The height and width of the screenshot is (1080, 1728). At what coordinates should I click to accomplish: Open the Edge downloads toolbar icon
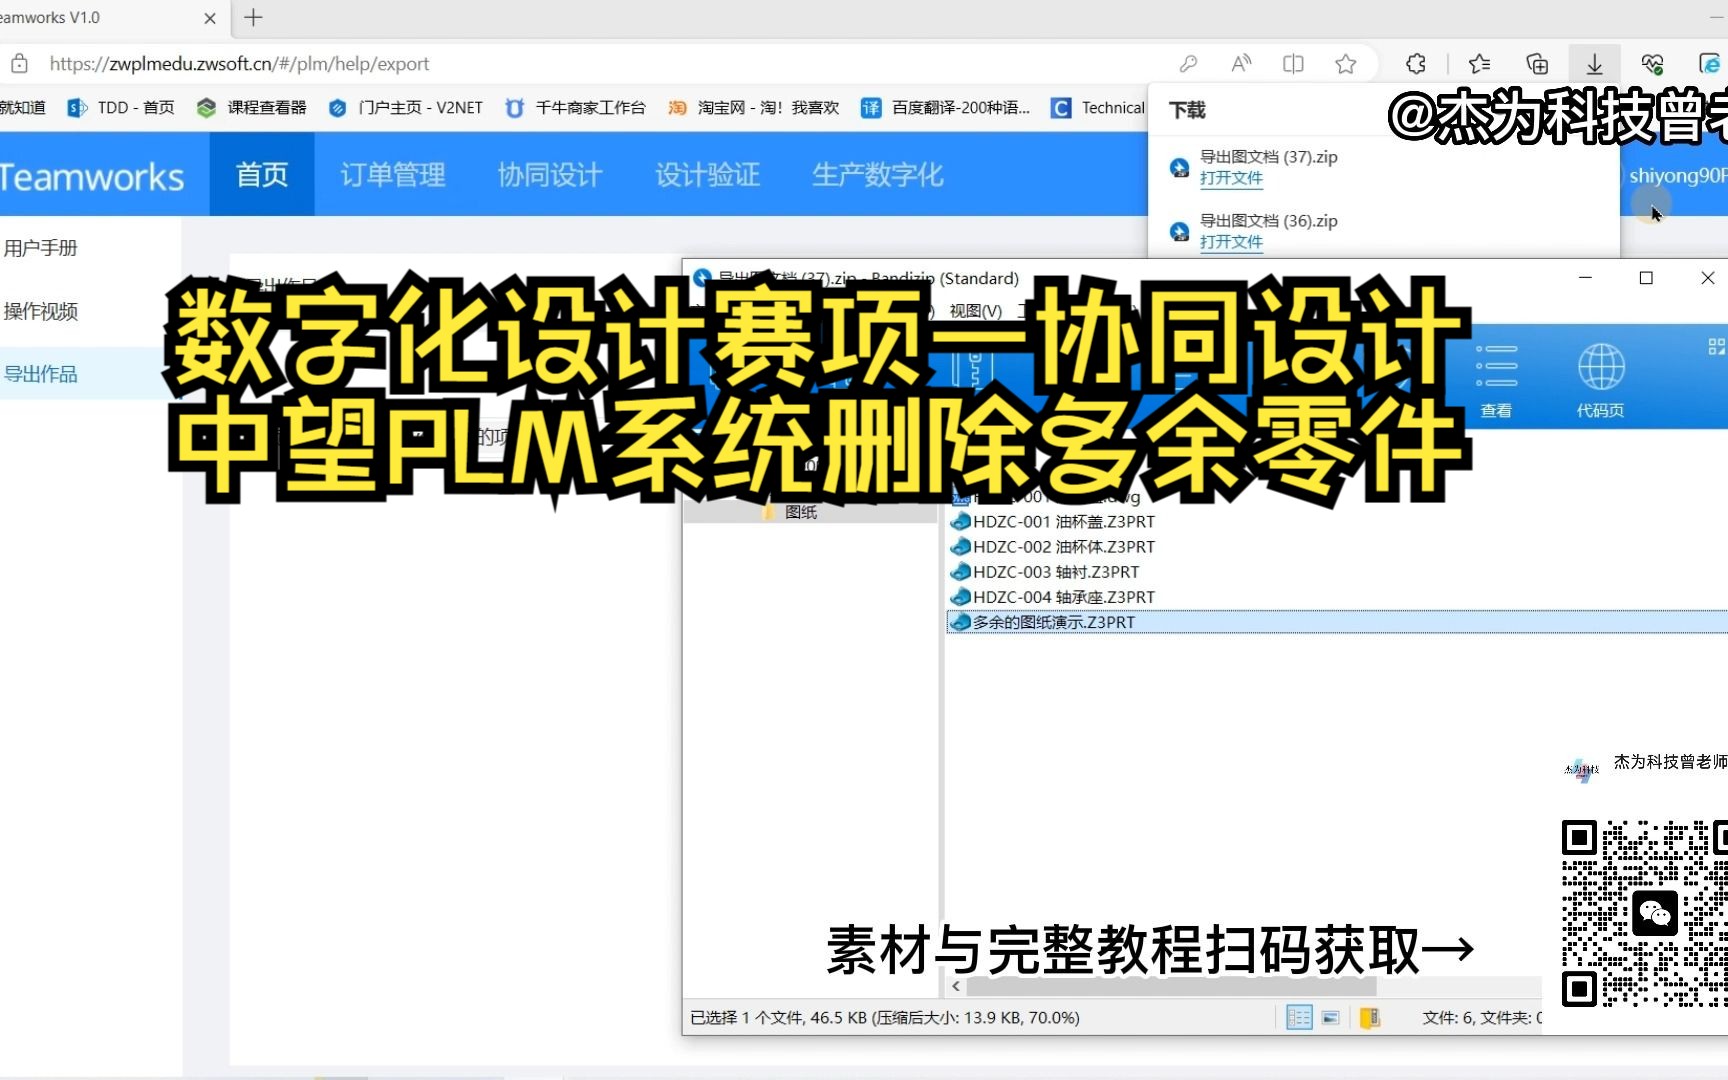pos(1594,64)
